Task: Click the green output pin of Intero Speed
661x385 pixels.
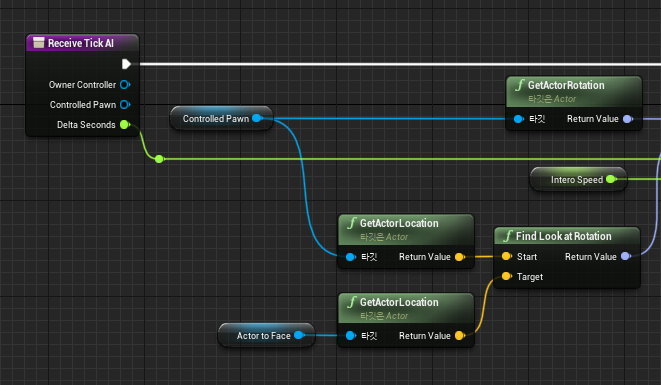Action: [610, 180]
